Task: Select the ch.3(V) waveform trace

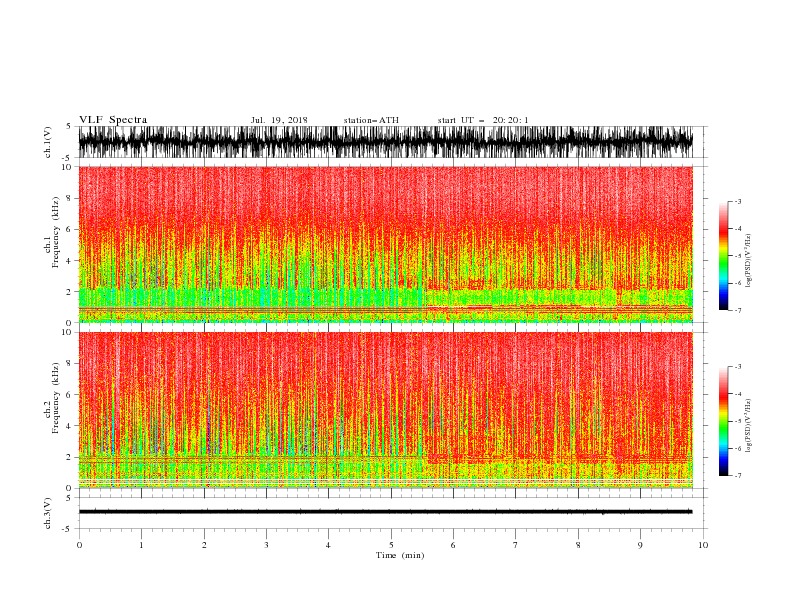Action: pos(385,512)
